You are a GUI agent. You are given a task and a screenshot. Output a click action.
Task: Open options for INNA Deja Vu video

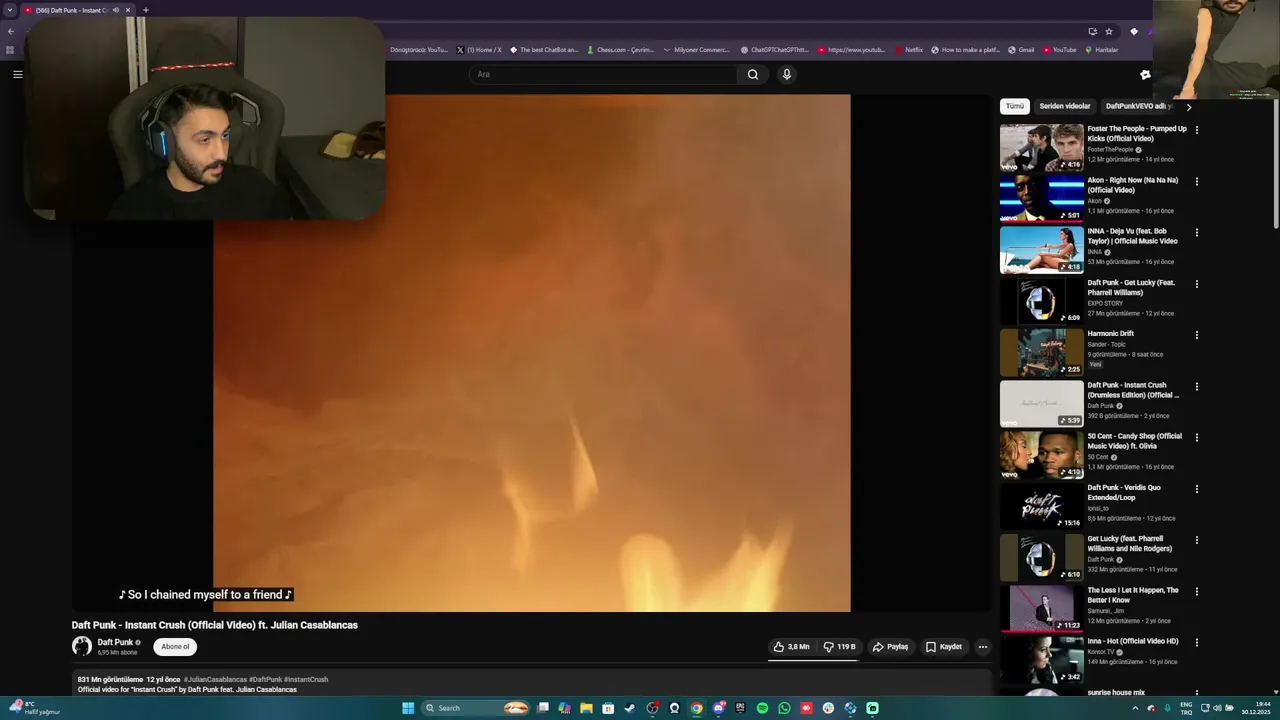point(1196,232)
